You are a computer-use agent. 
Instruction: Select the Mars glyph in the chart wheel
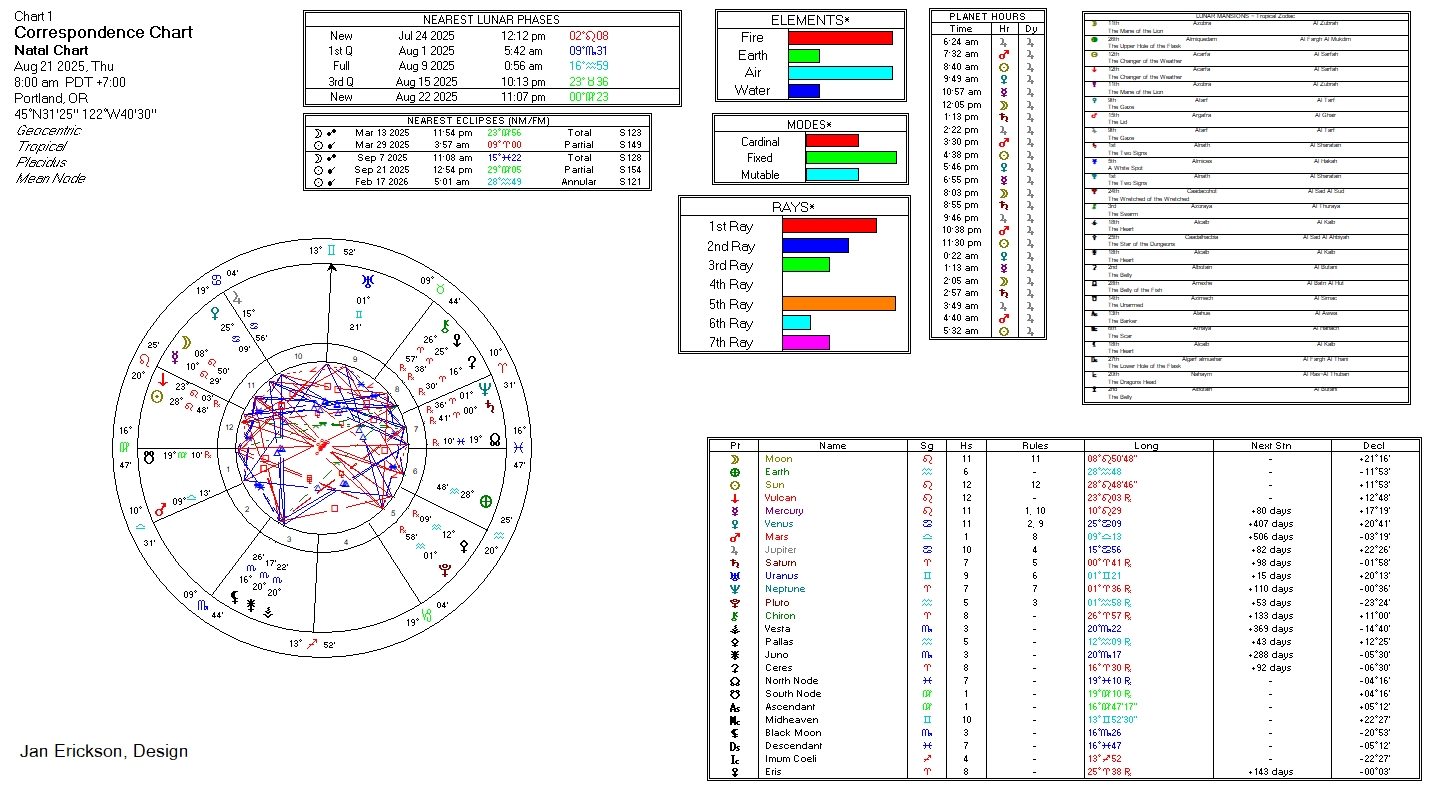tap(160, 510)
